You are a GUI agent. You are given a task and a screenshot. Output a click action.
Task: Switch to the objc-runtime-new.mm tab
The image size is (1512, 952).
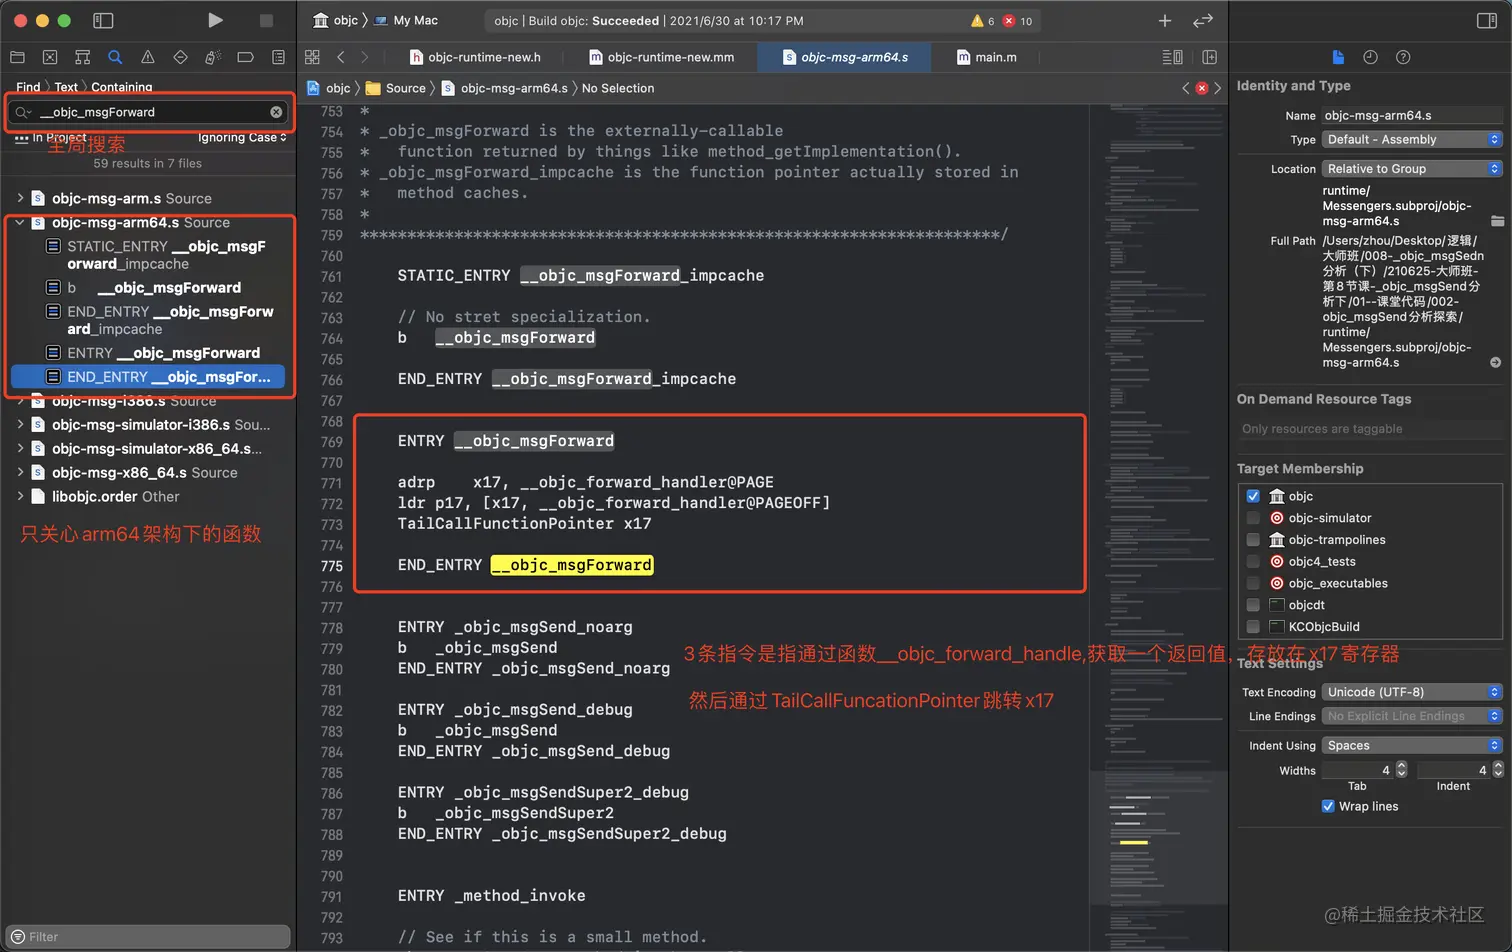click(662, 57)
